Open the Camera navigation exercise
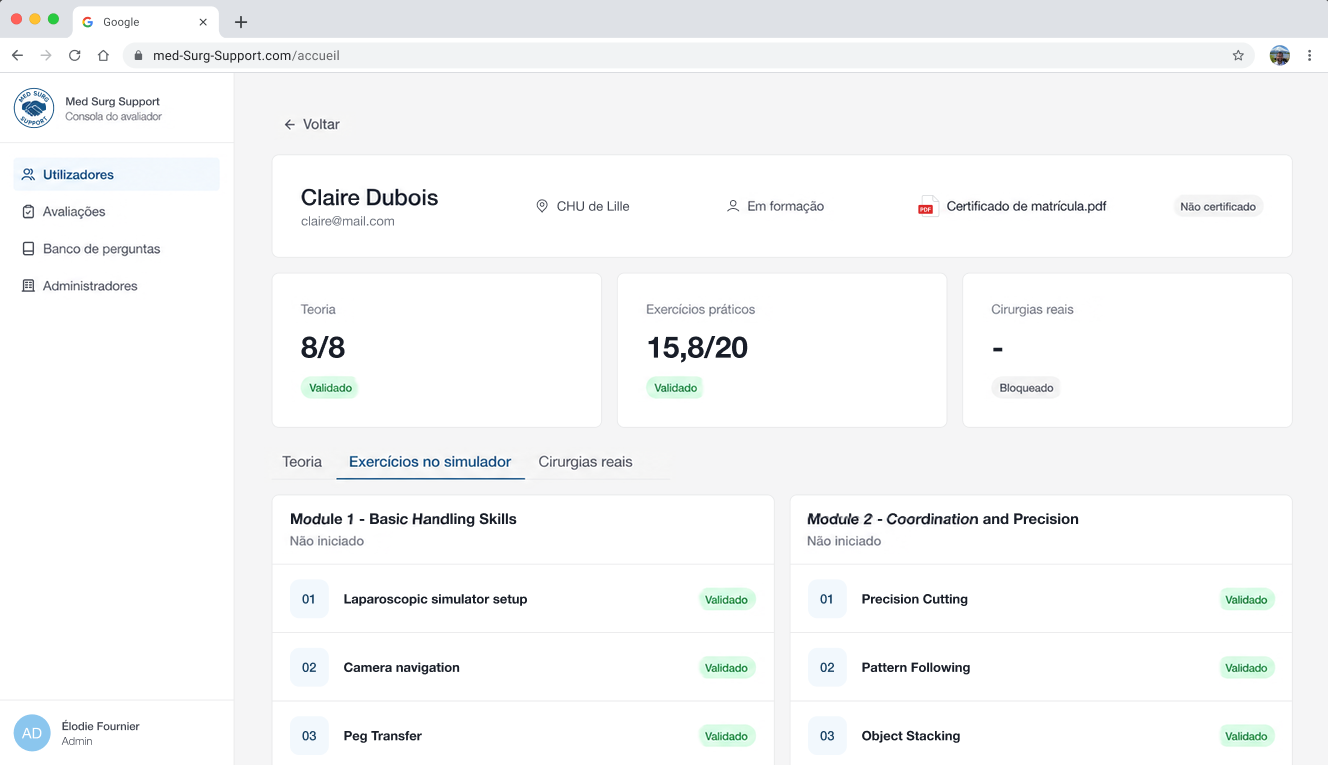The image size is (1328, 765). [x=523, y=667]
